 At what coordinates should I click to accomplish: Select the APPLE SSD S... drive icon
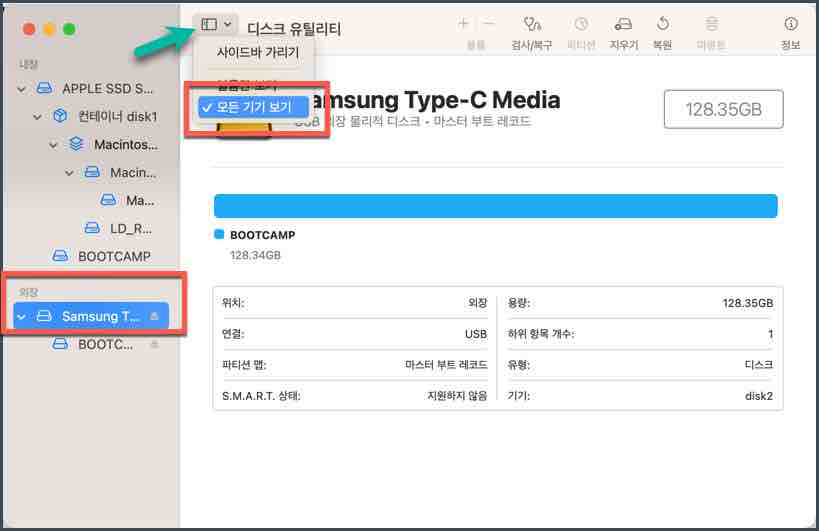coord(44,88)
